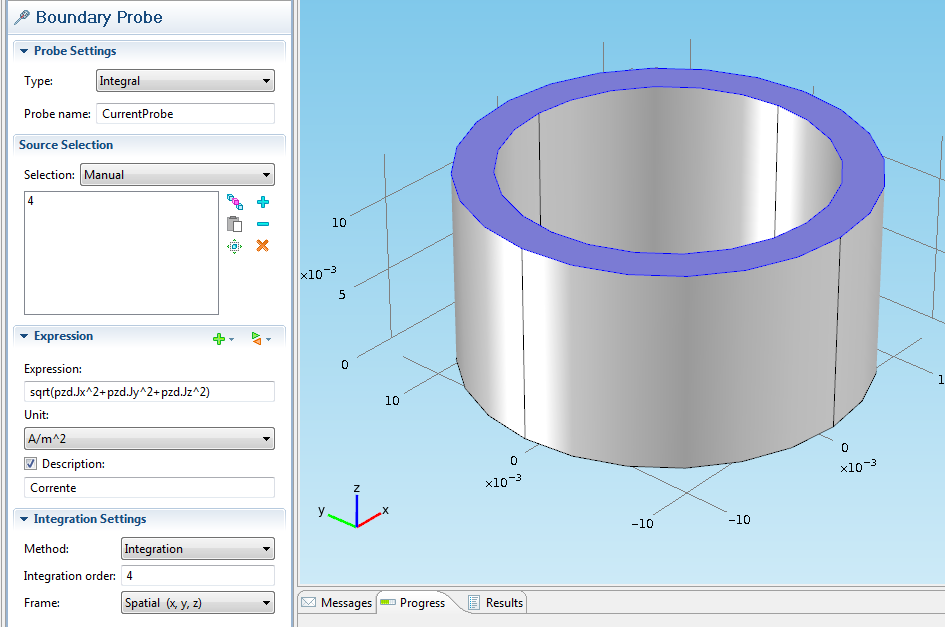945x627 pixels.
Task: Click the Zoom to Selection icon
Action: coord(235,246)
